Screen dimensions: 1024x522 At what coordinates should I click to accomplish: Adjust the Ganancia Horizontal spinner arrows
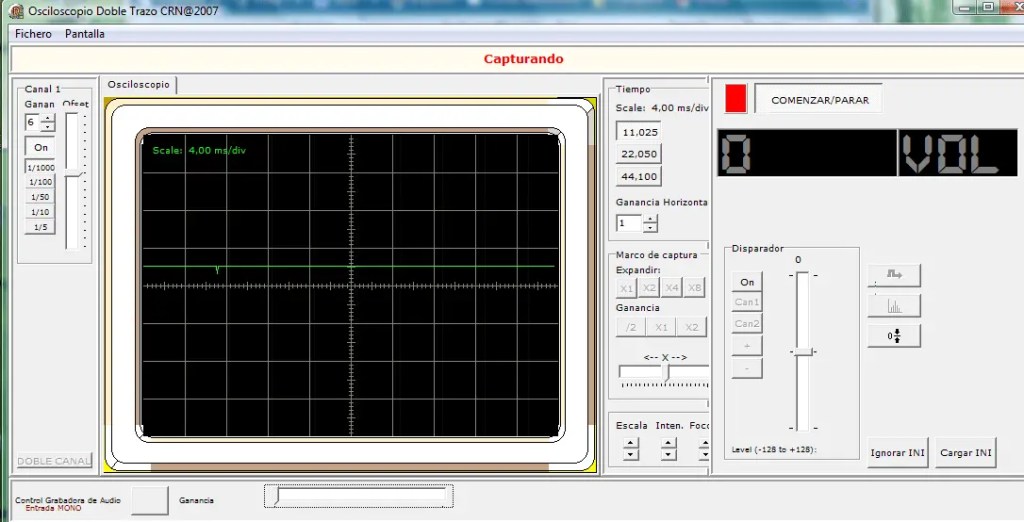coord(651,224)
